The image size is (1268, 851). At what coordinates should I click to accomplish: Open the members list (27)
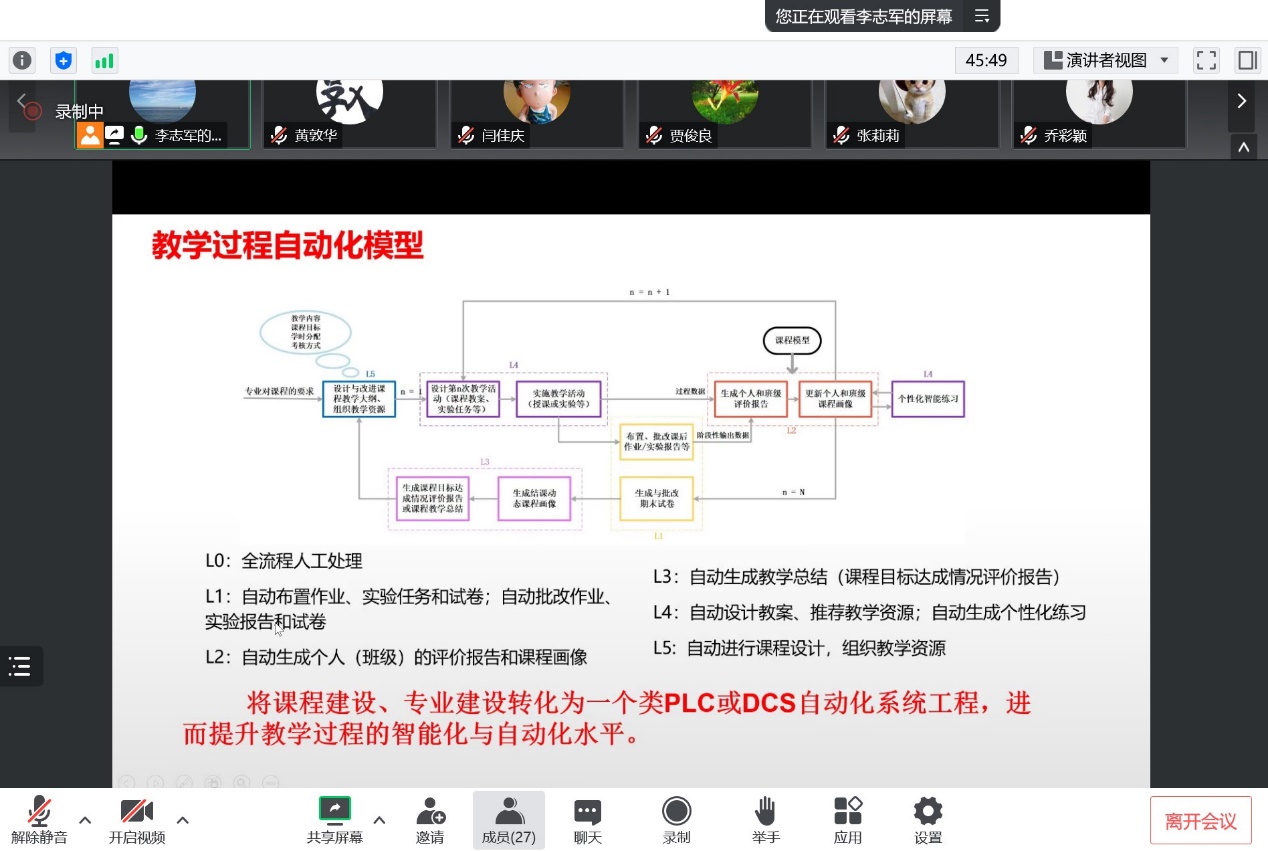coord(509,820)
